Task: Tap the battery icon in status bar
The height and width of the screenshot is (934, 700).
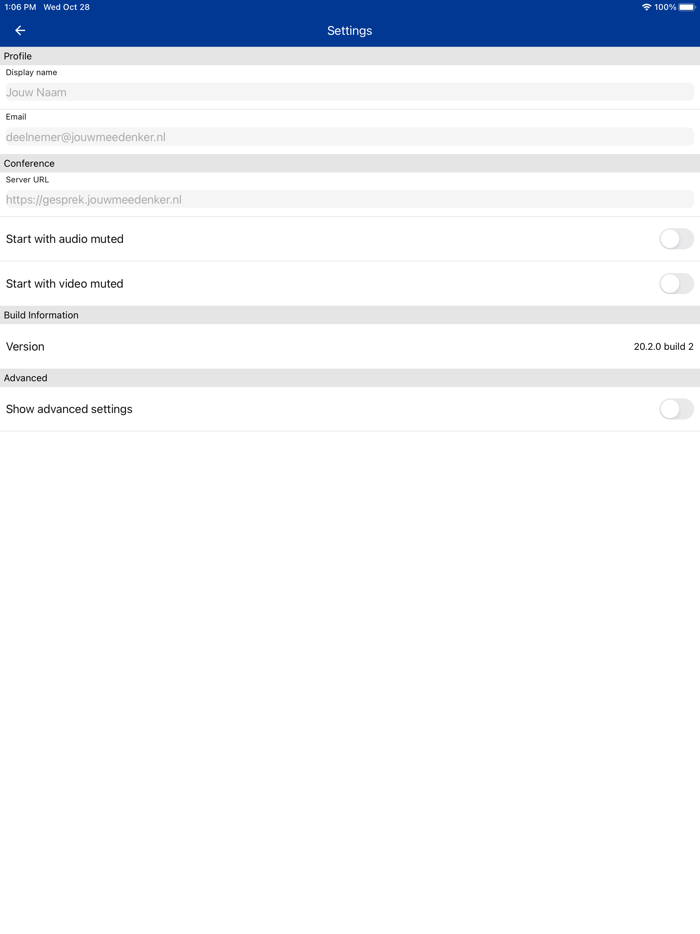Action: (x=687, y=7)
